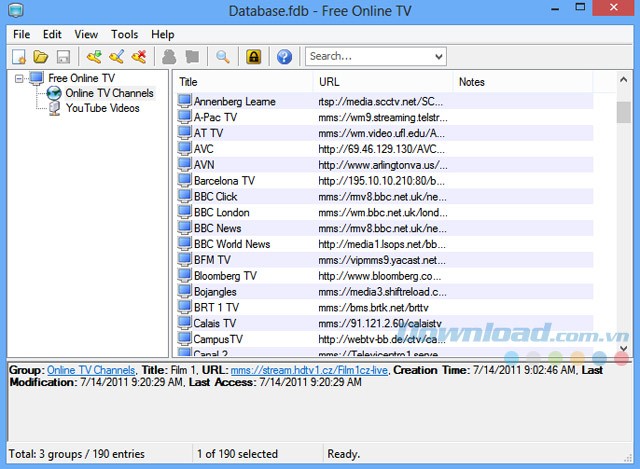Screen dimensions: 640x469
Task: Open a database with the folder icon
Action: (x=41, y=57)
